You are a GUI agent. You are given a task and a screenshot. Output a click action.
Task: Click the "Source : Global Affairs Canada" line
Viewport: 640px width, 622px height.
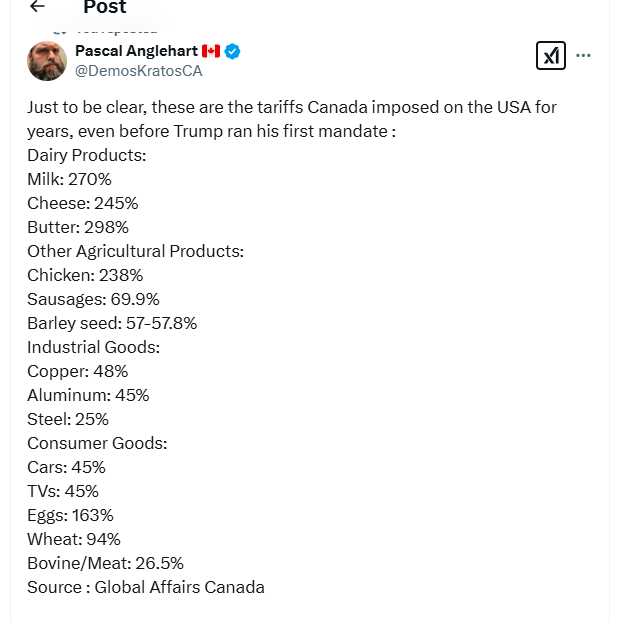click(146, 587)
